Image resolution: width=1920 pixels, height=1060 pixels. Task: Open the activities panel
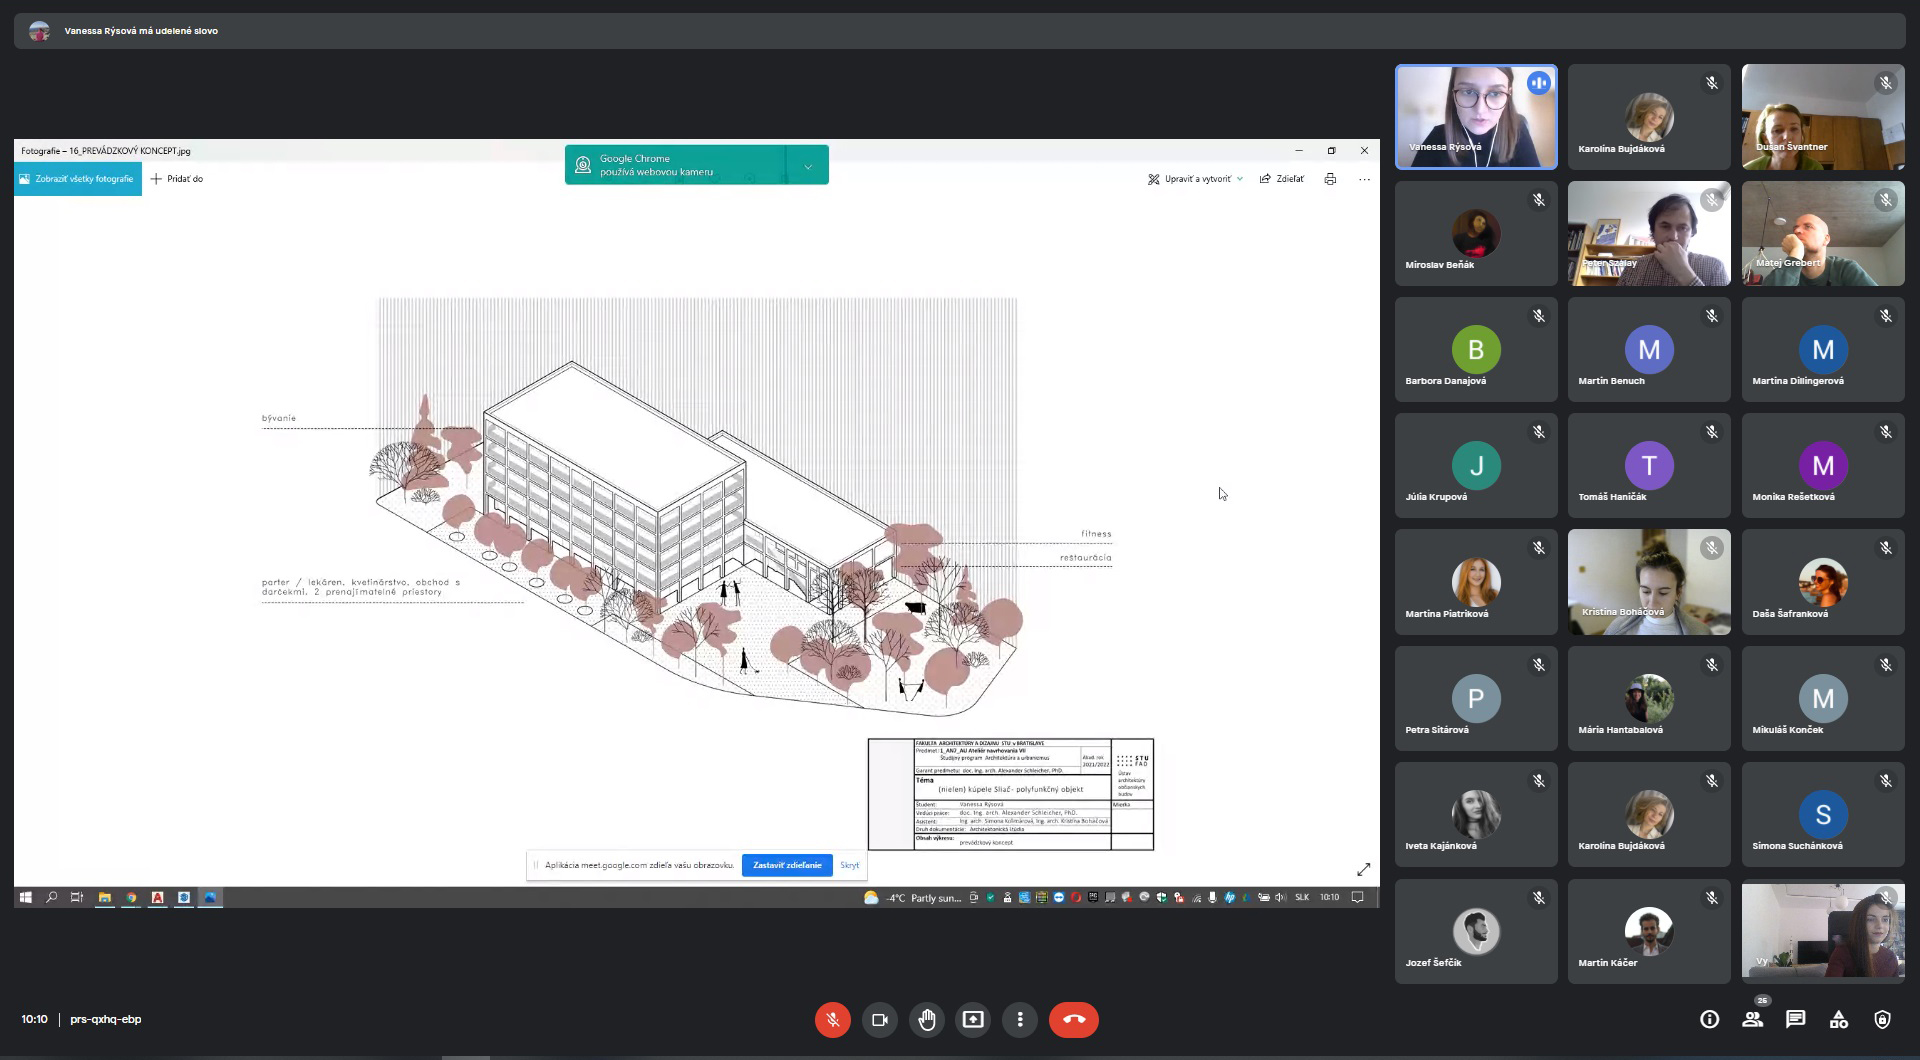pos(1839,1019)
